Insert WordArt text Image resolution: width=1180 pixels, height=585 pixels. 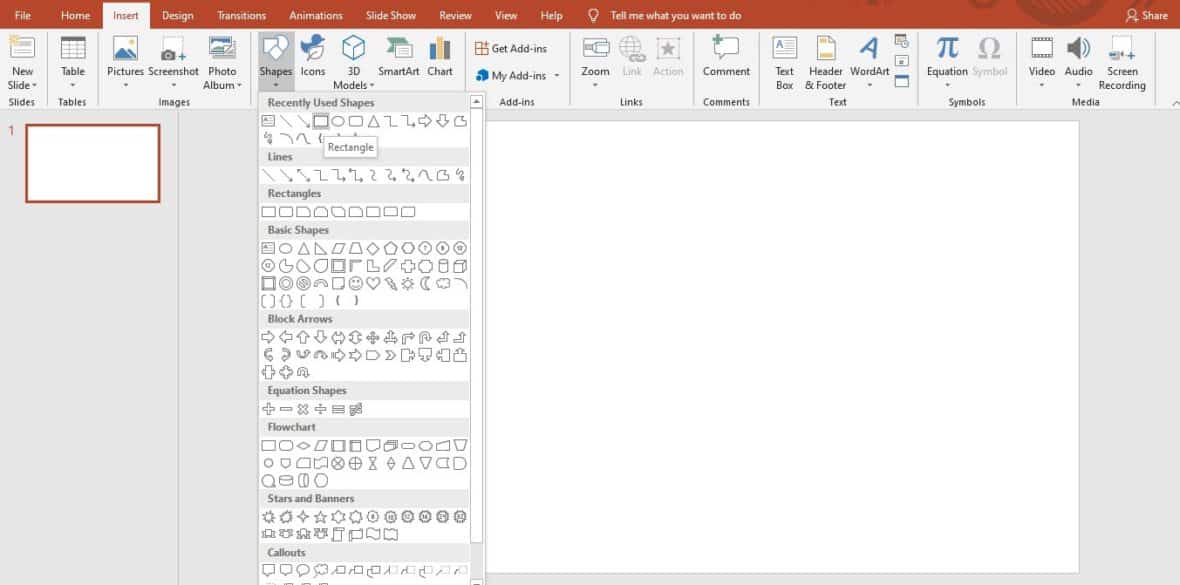click(x=868, y=60)
